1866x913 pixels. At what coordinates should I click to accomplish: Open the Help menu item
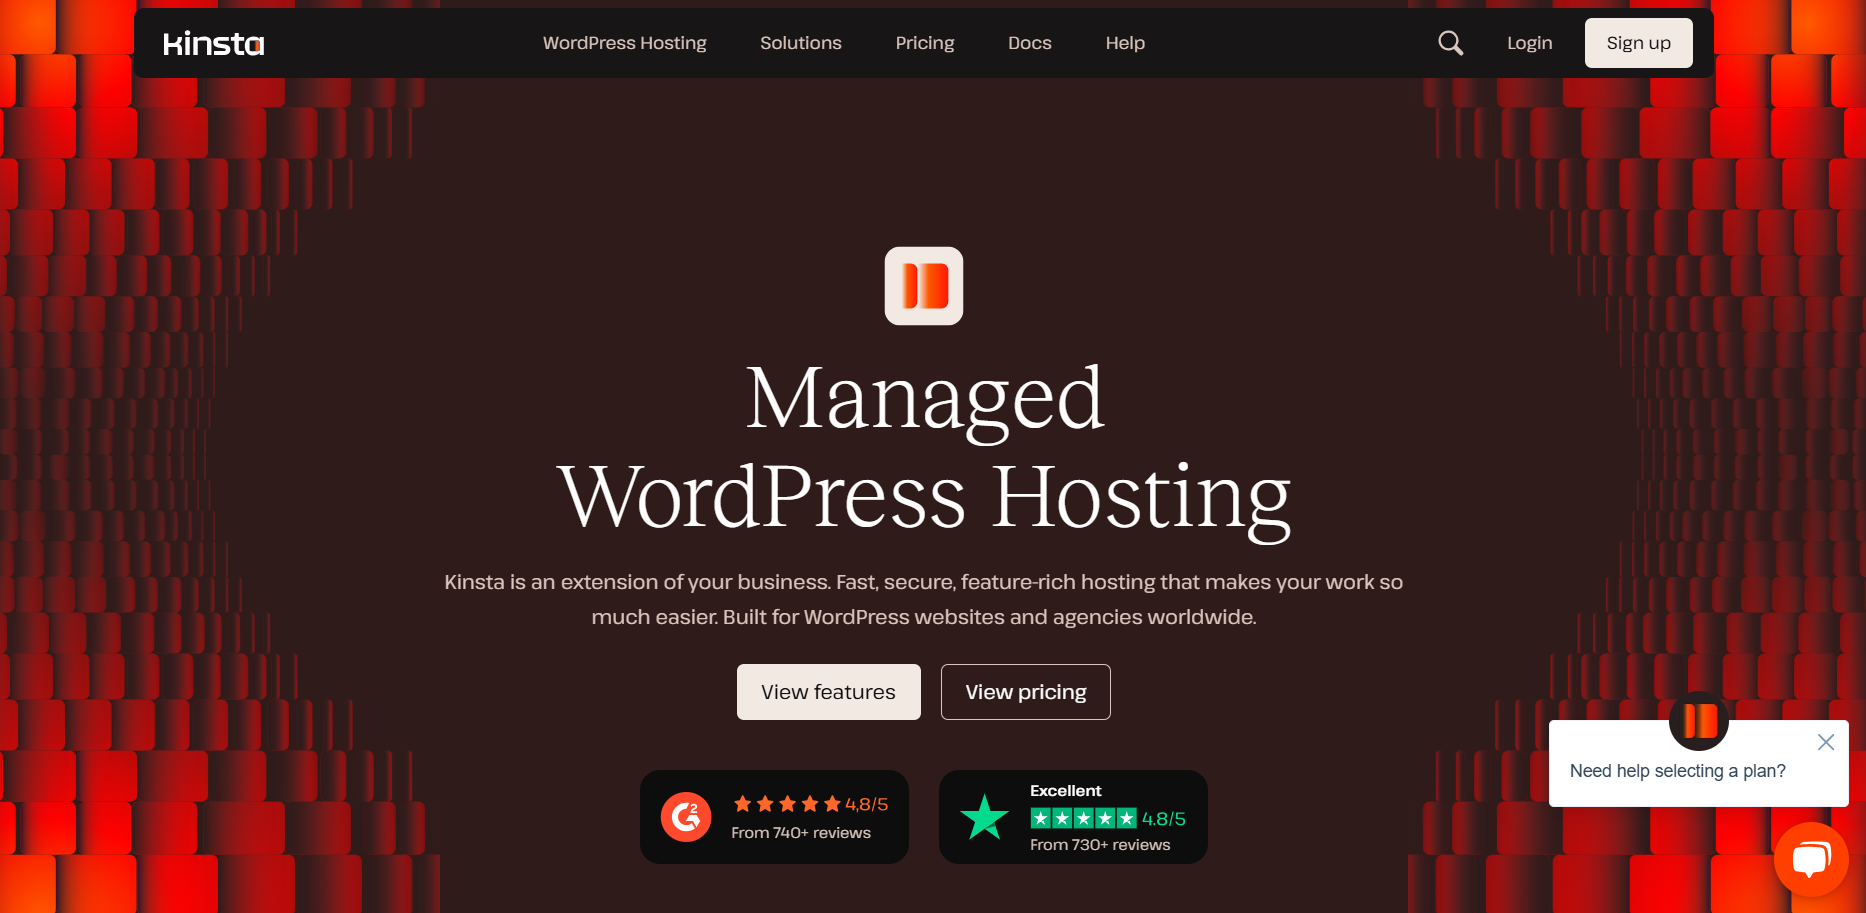pos(1125,43)
